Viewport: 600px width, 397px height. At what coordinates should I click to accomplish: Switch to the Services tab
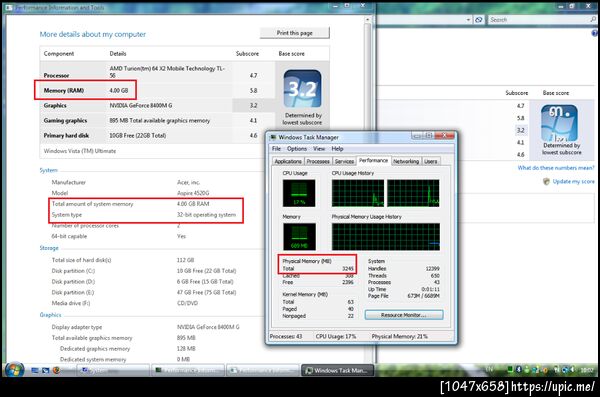(344, 162)
